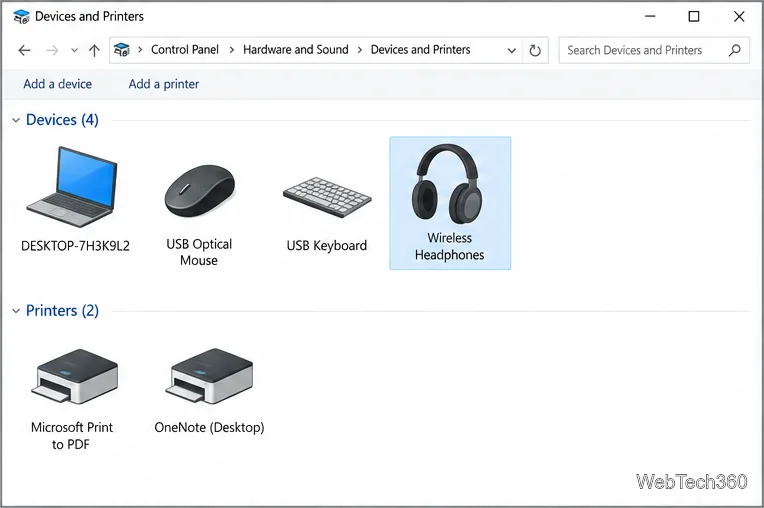Click the Forward arrow navigation button
Viewport: 764px width, 508px height.
[x=52, y=50]
